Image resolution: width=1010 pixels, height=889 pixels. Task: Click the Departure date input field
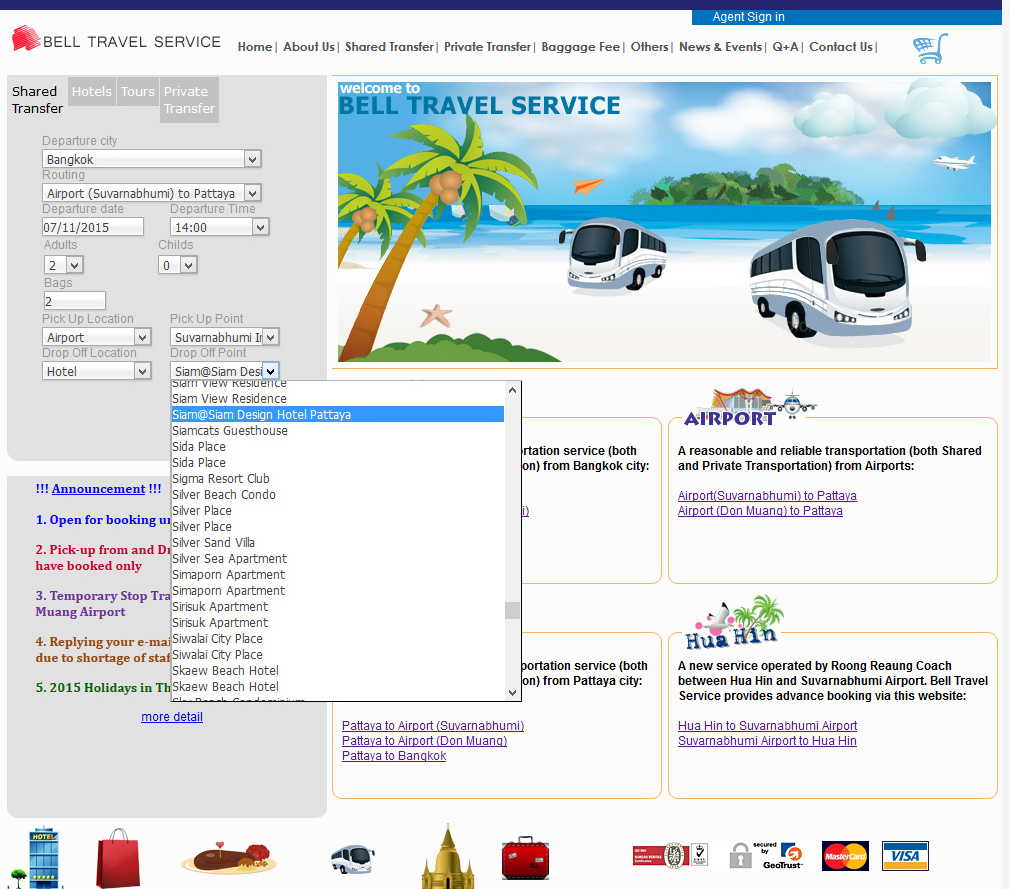tap(93, 227)
